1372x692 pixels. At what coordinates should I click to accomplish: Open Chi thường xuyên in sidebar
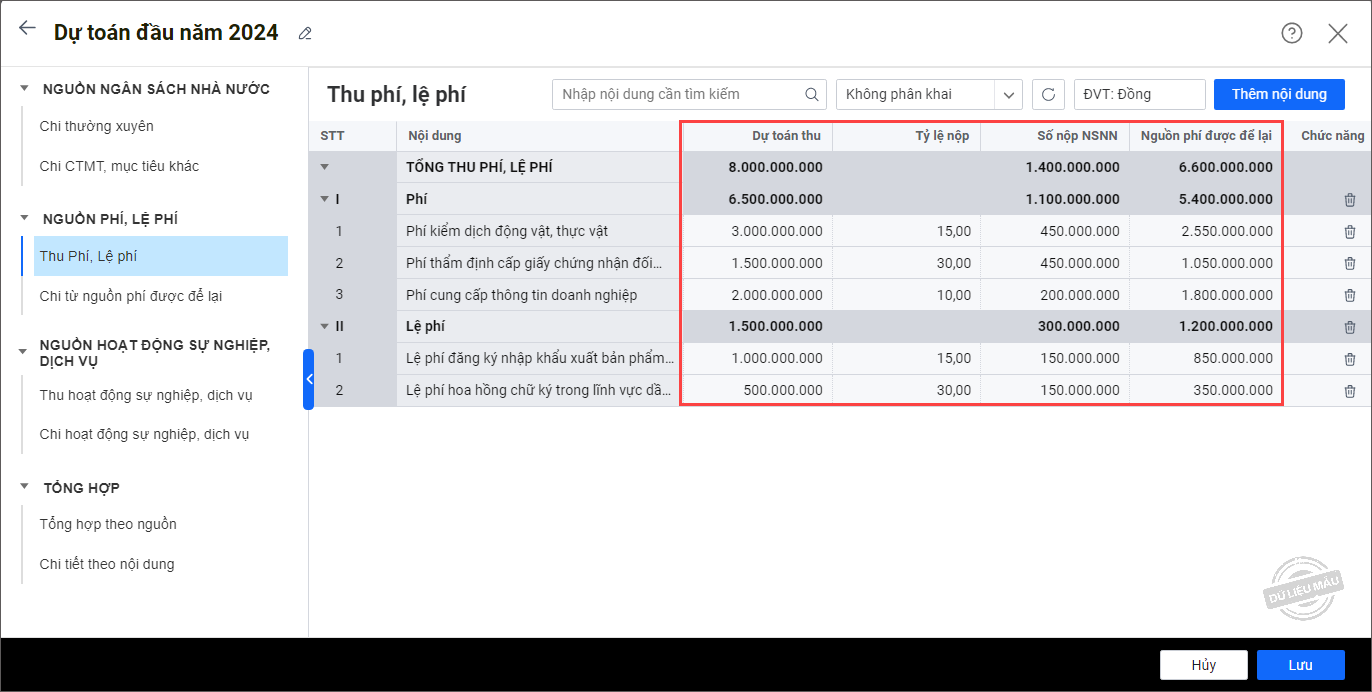coord(96,126)
